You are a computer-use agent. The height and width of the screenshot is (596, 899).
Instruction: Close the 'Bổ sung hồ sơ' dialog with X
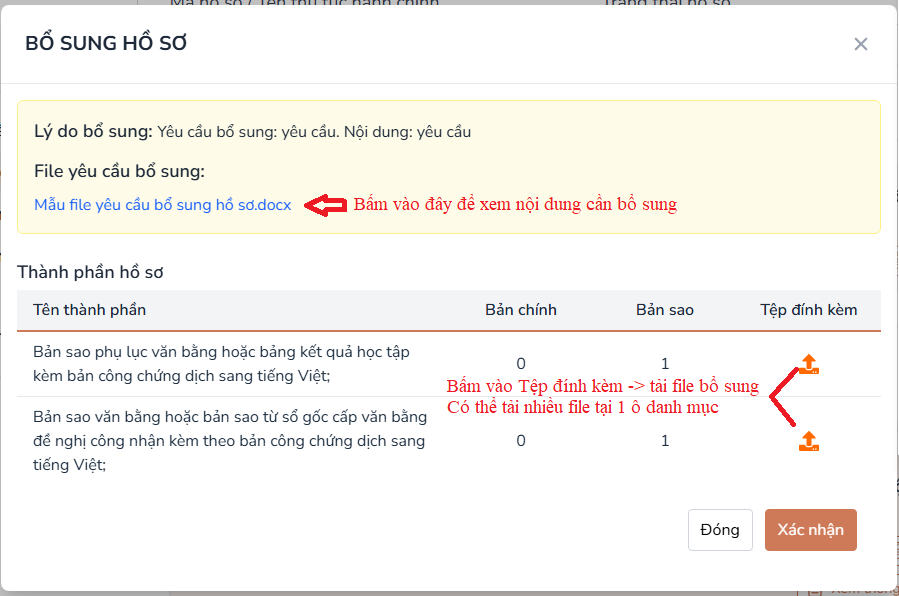[x=861, y=44]
